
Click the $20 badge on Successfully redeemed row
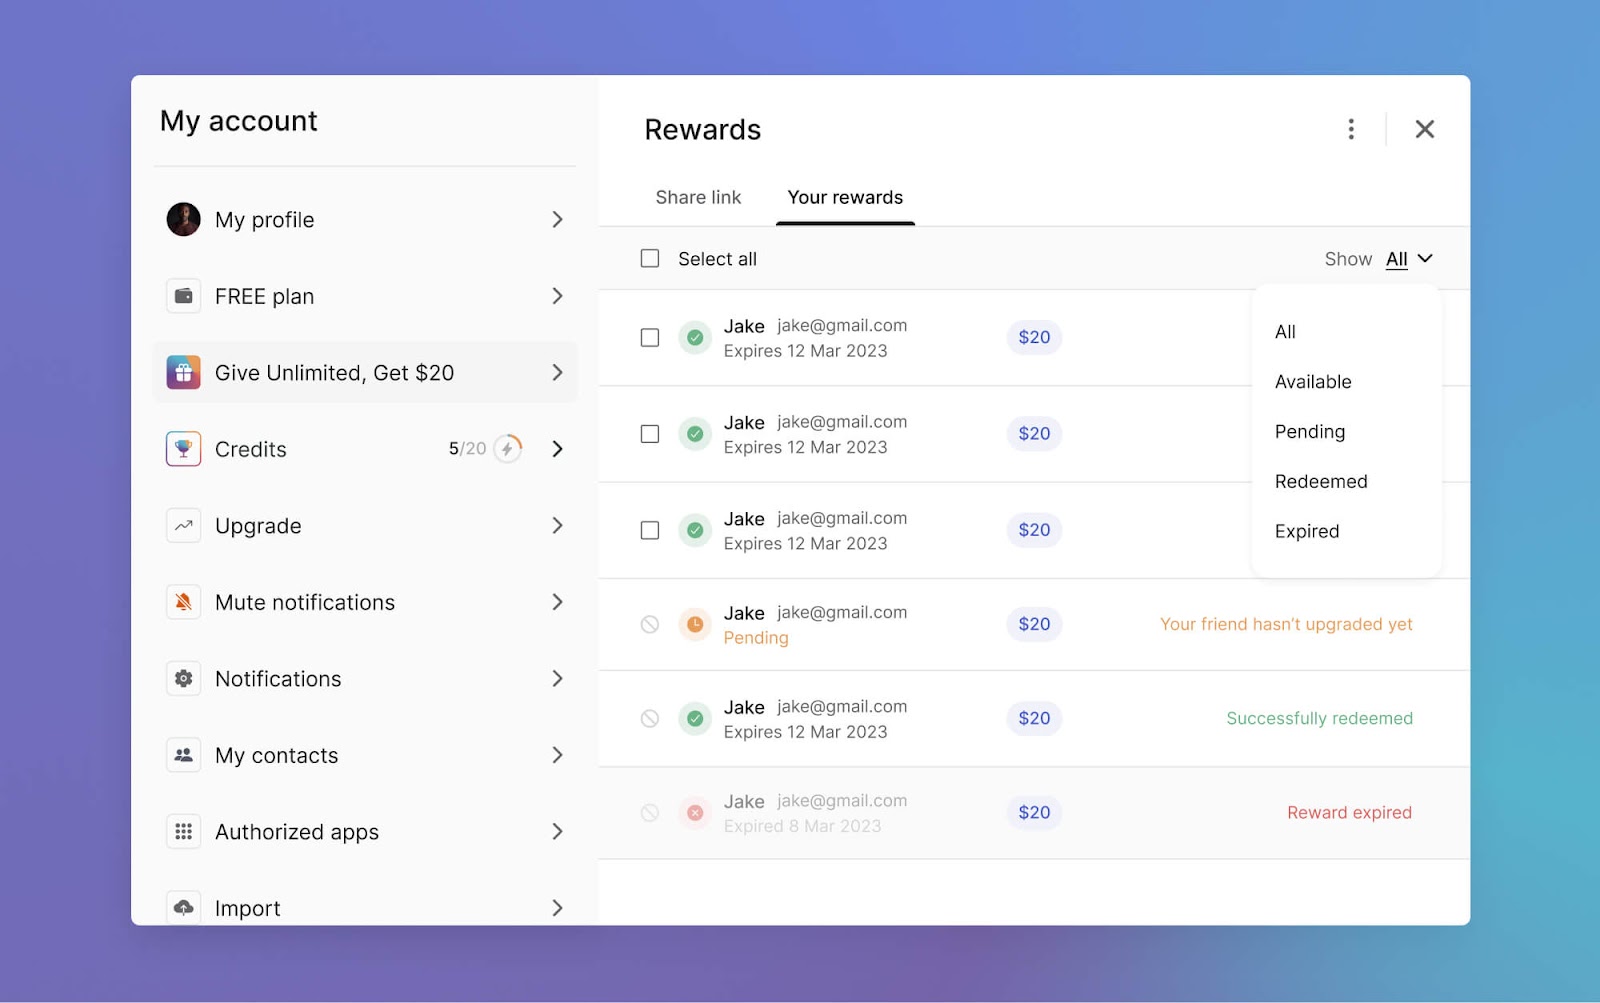click(x=1034, y=718)
